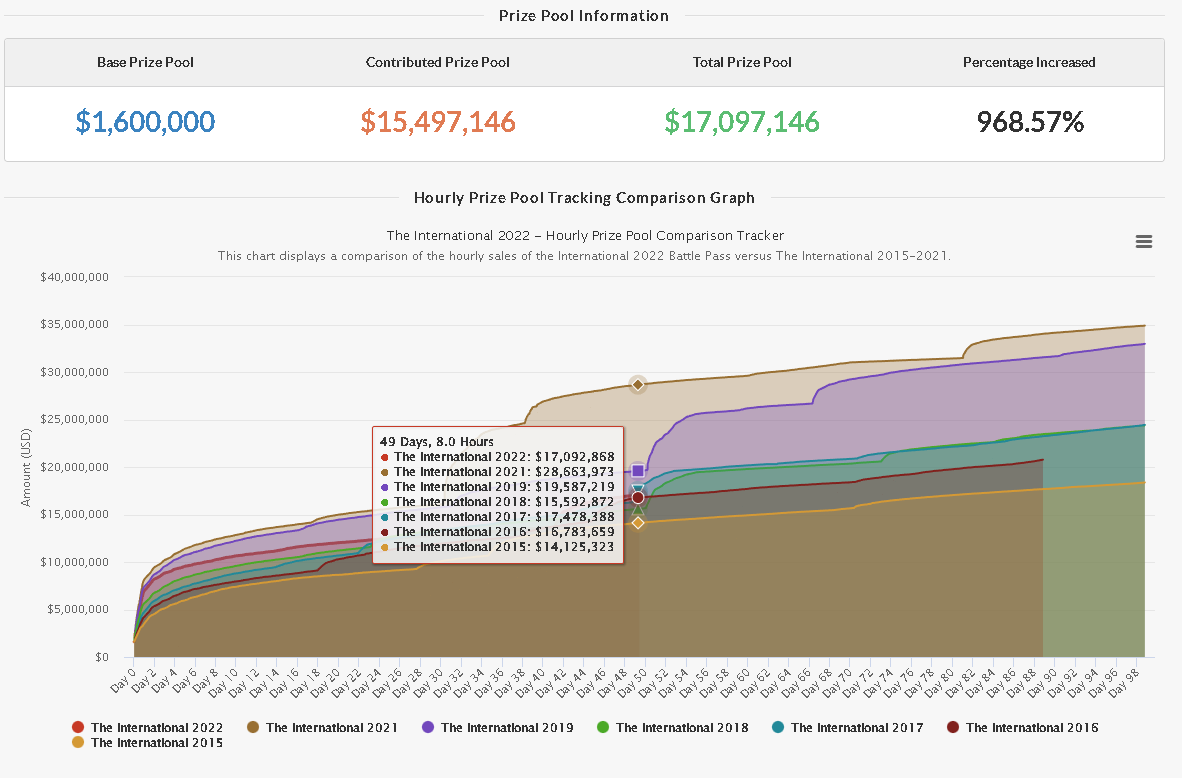Click the $35,000,000 y-axis label
1182x778 pixels.
(75, 324)
